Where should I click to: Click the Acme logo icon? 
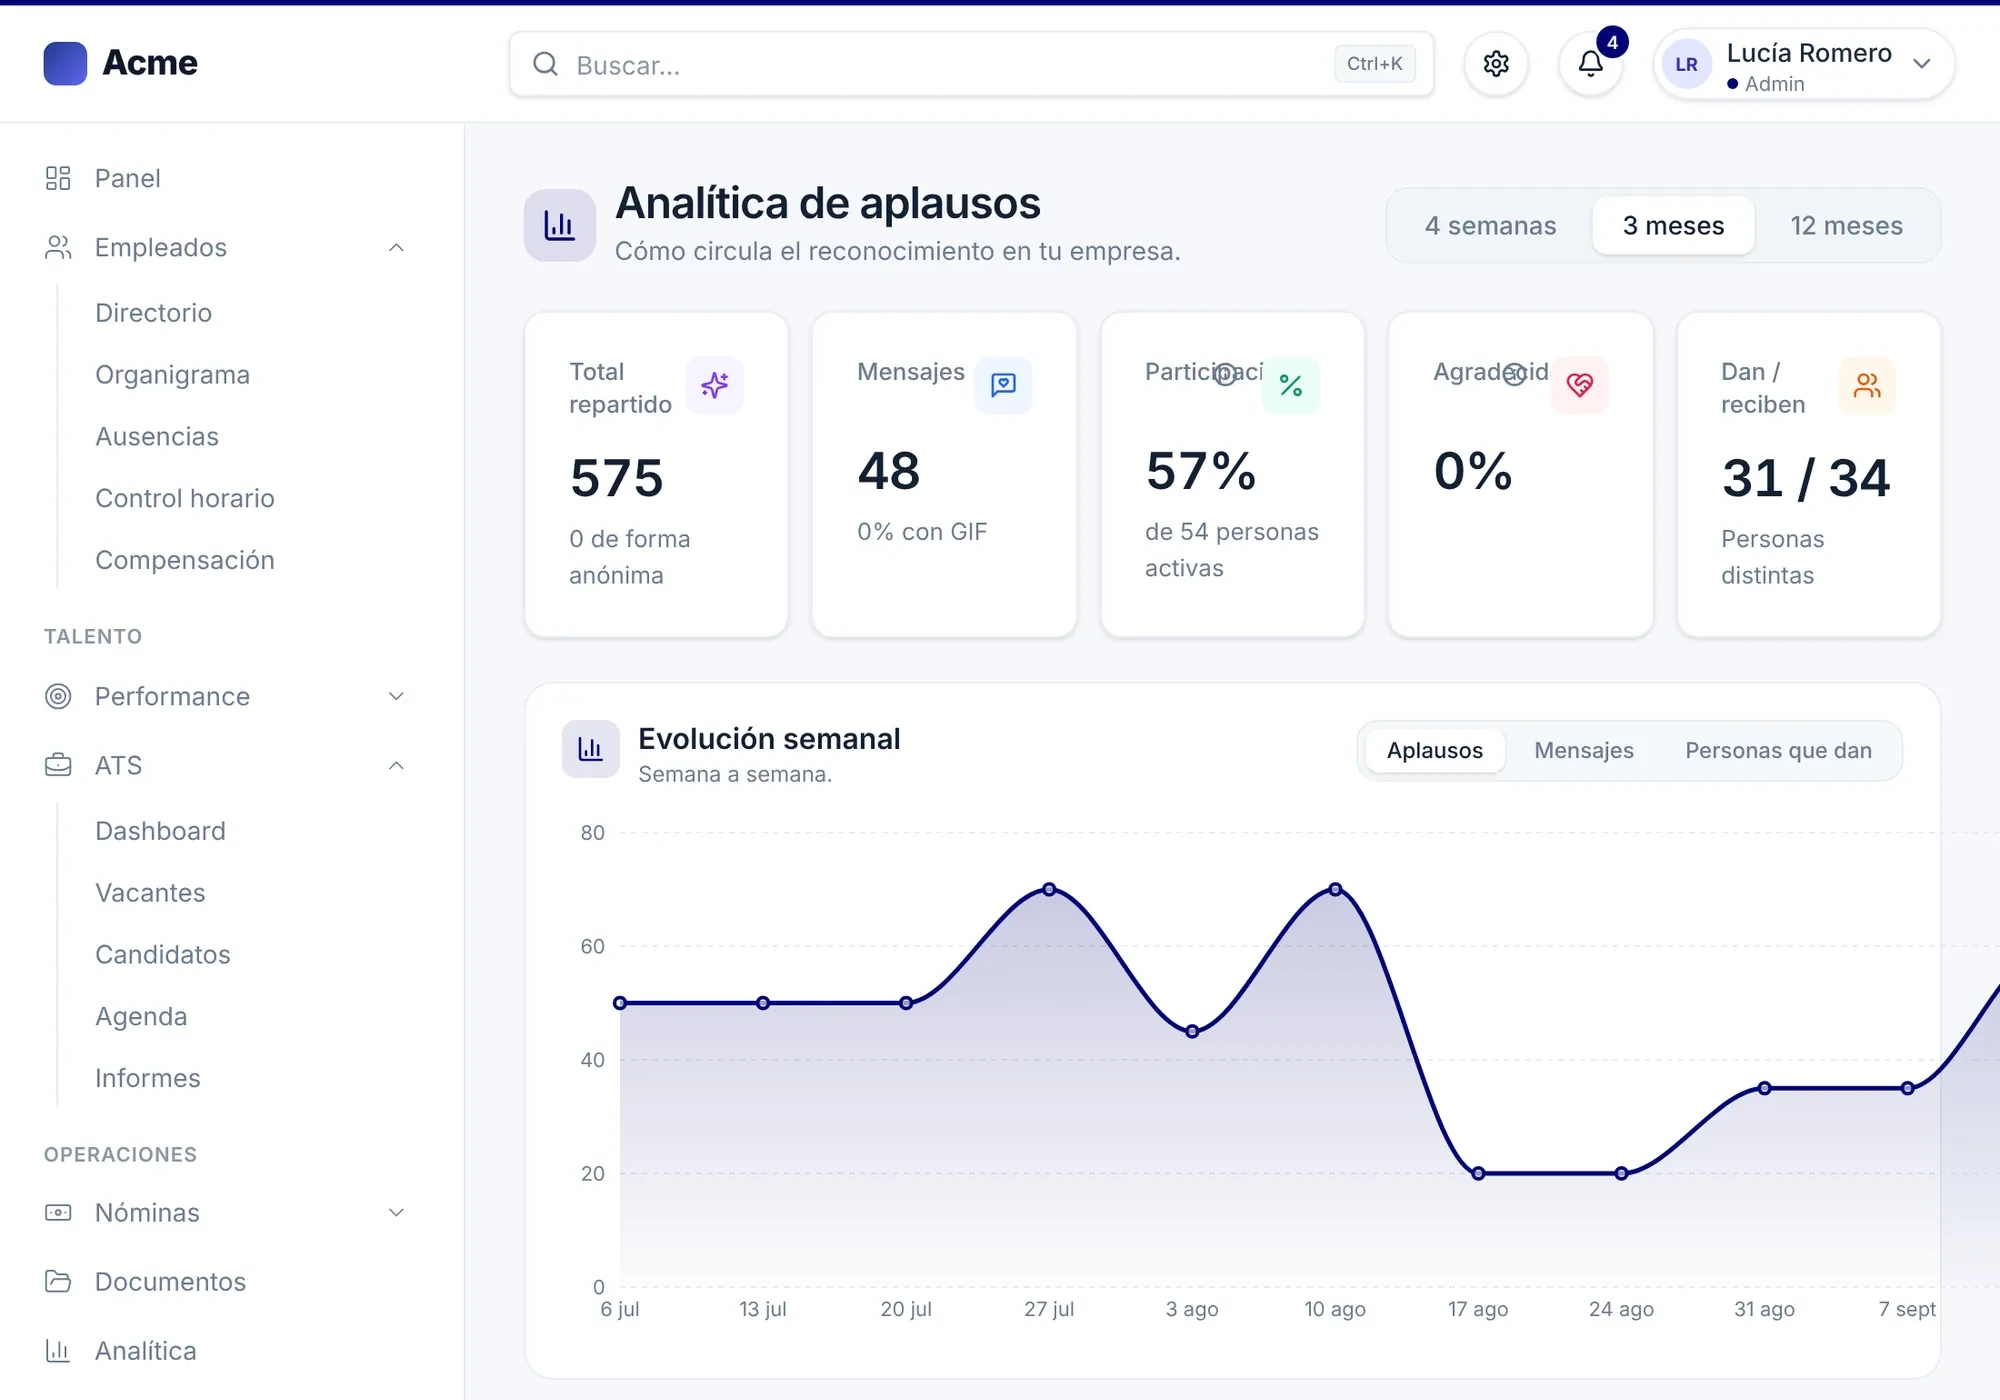(x=65, y=63)
